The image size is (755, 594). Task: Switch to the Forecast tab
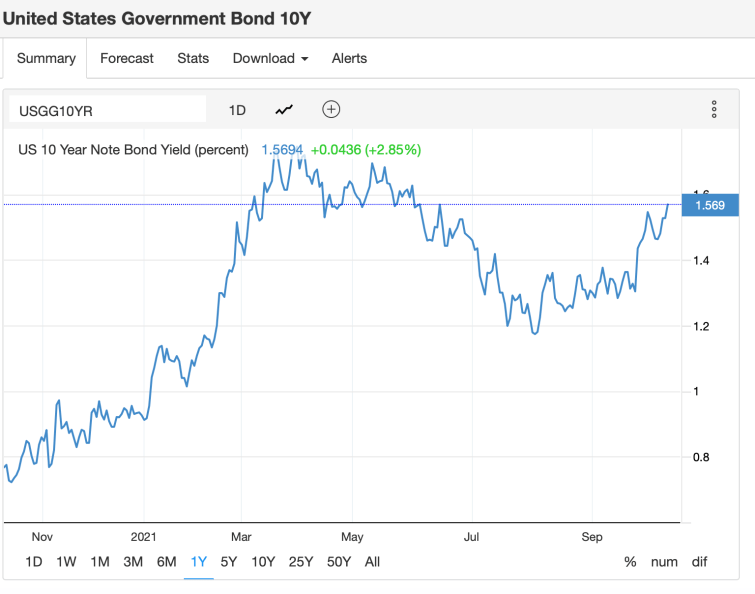point(127,58)
